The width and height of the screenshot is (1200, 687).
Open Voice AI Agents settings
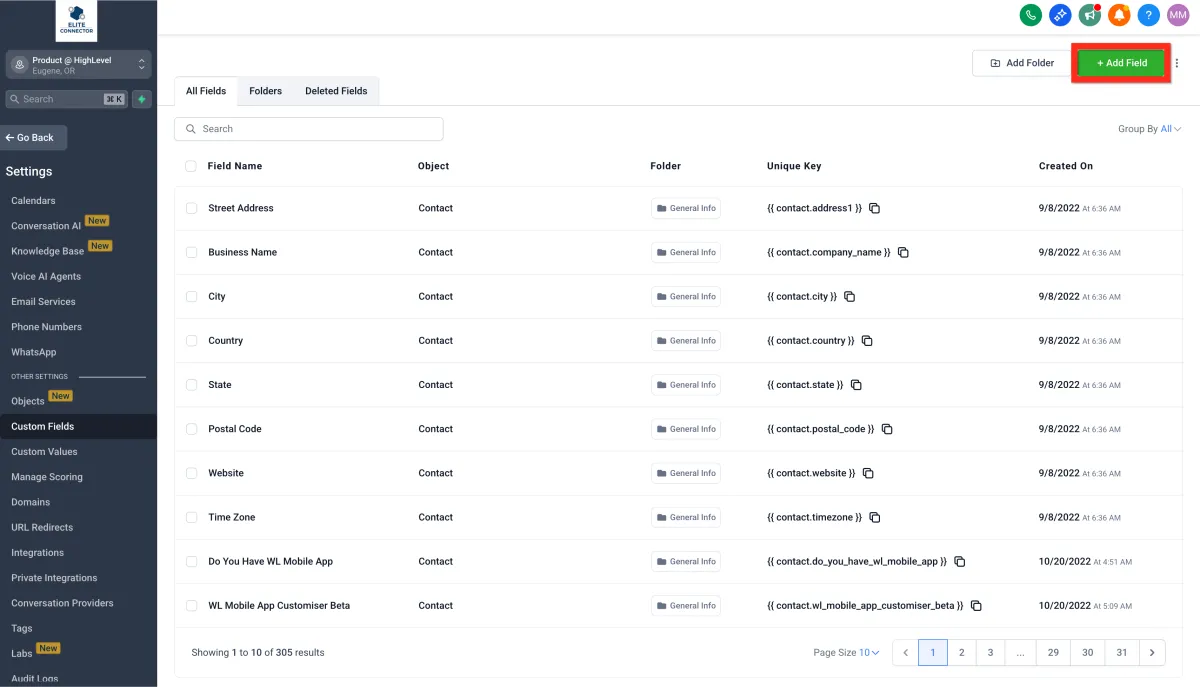click(x=46, y=276)
